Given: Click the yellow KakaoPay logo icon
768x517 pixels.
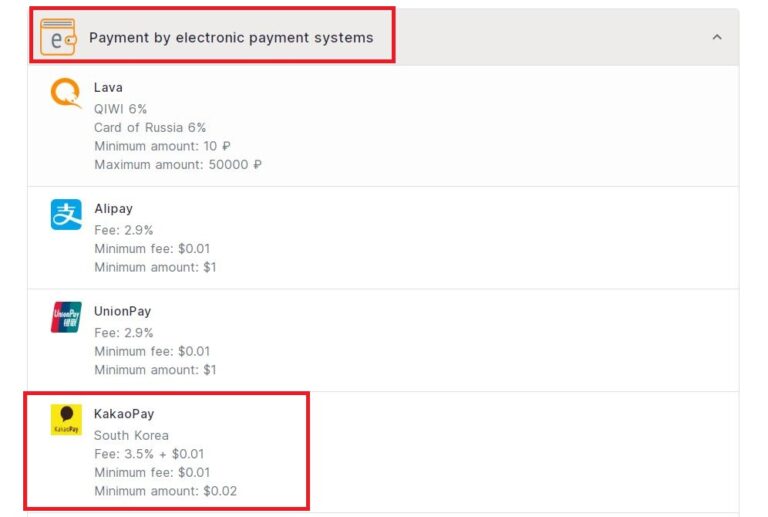Looking at the screenshot, I should pos(66,419).
